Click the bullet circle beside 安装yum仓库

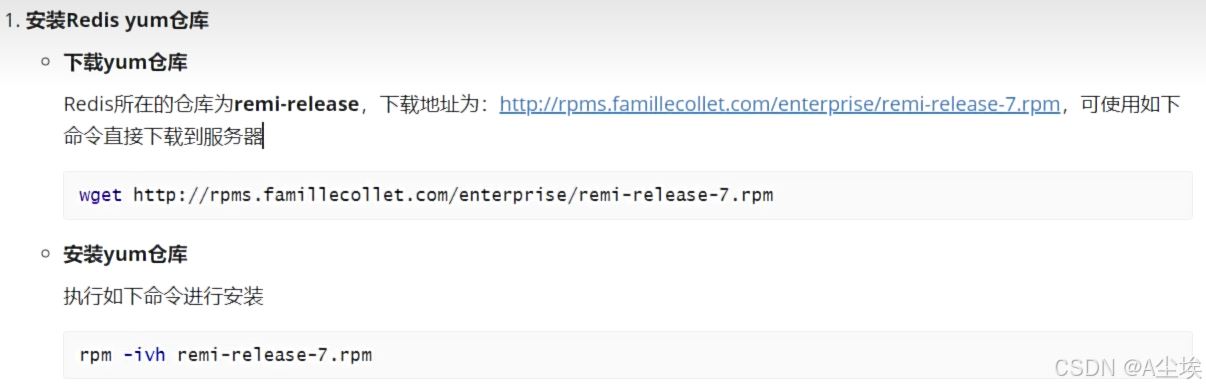(x=45, y=254)
